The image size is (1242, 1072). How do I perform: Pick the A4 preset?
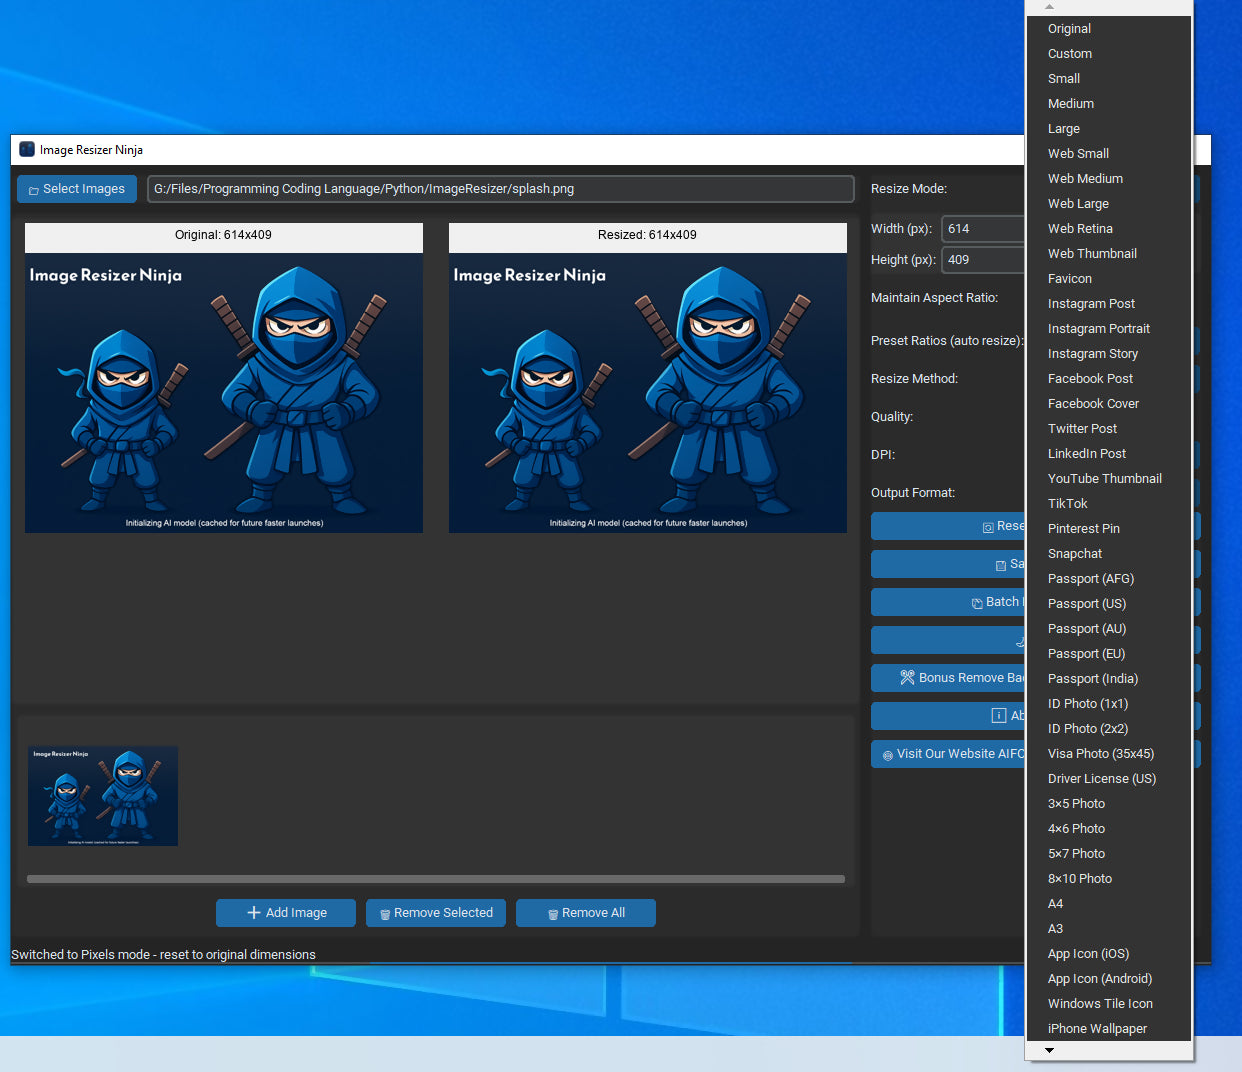pos(1109,904)
